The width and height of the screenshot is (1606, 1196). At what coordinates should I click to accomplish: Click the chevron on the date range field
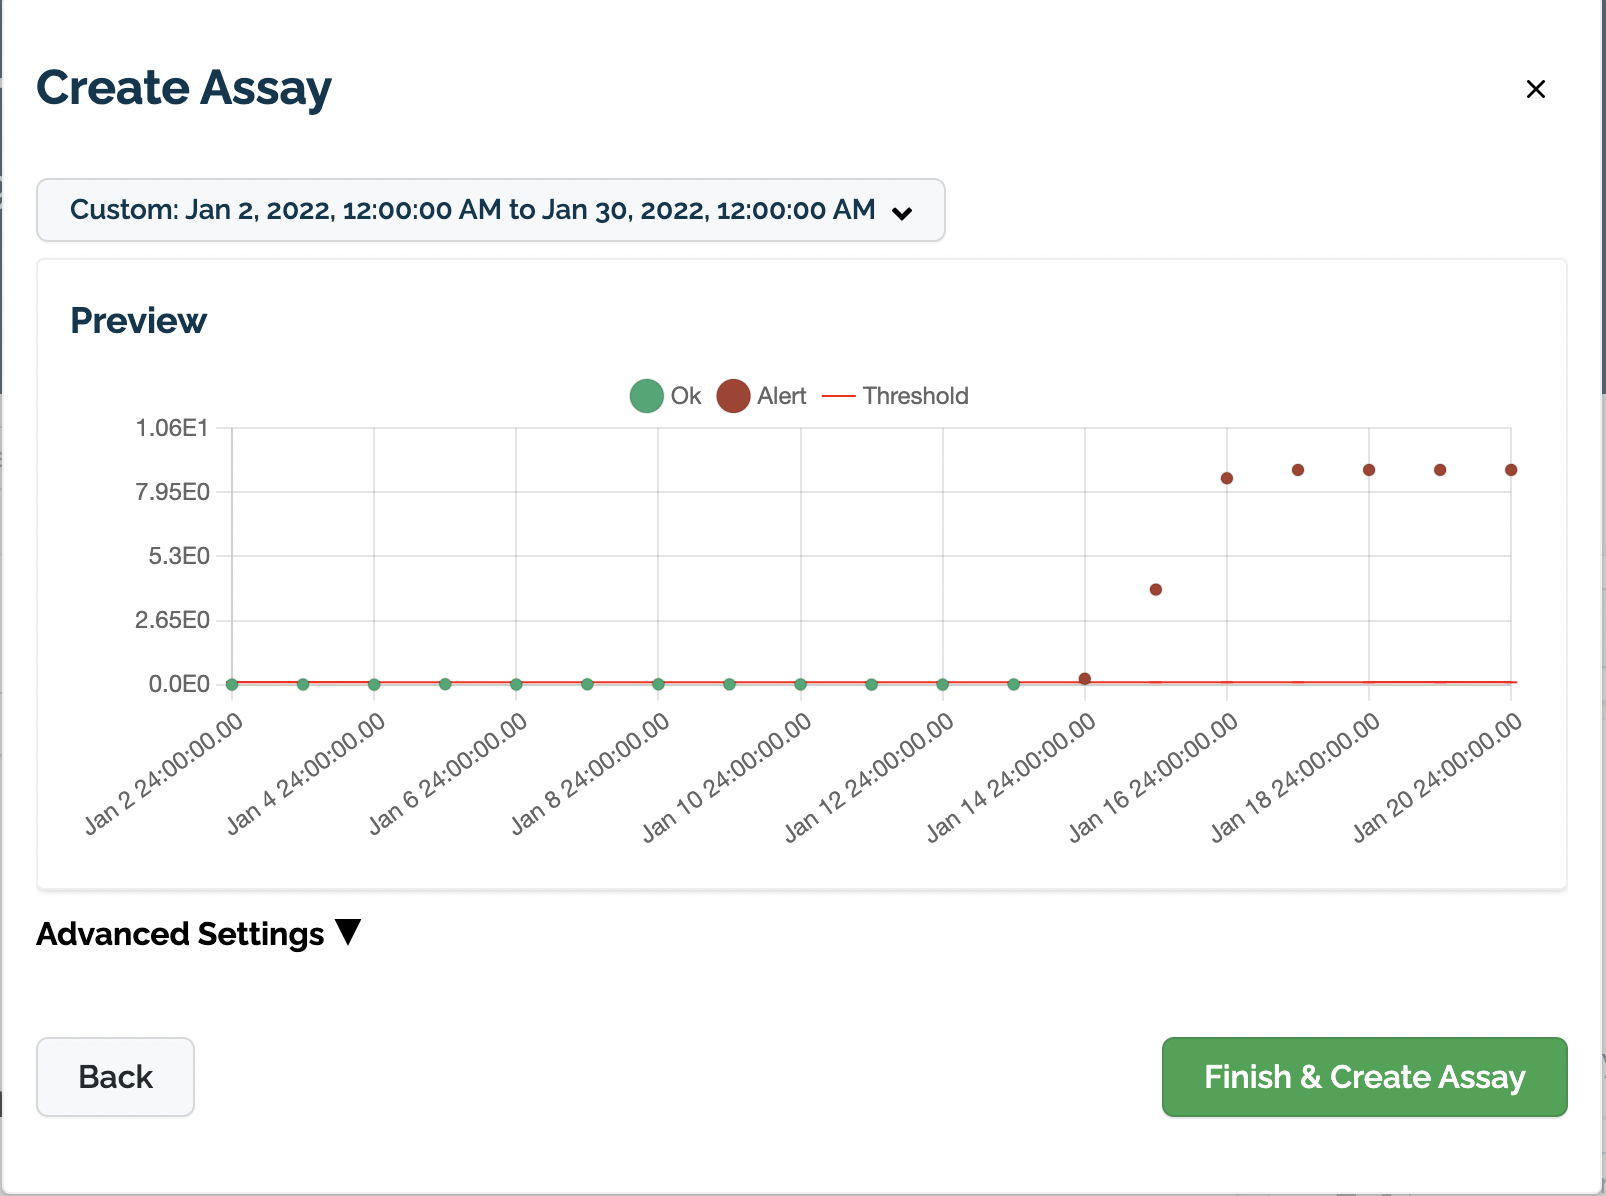pos(903,212)
